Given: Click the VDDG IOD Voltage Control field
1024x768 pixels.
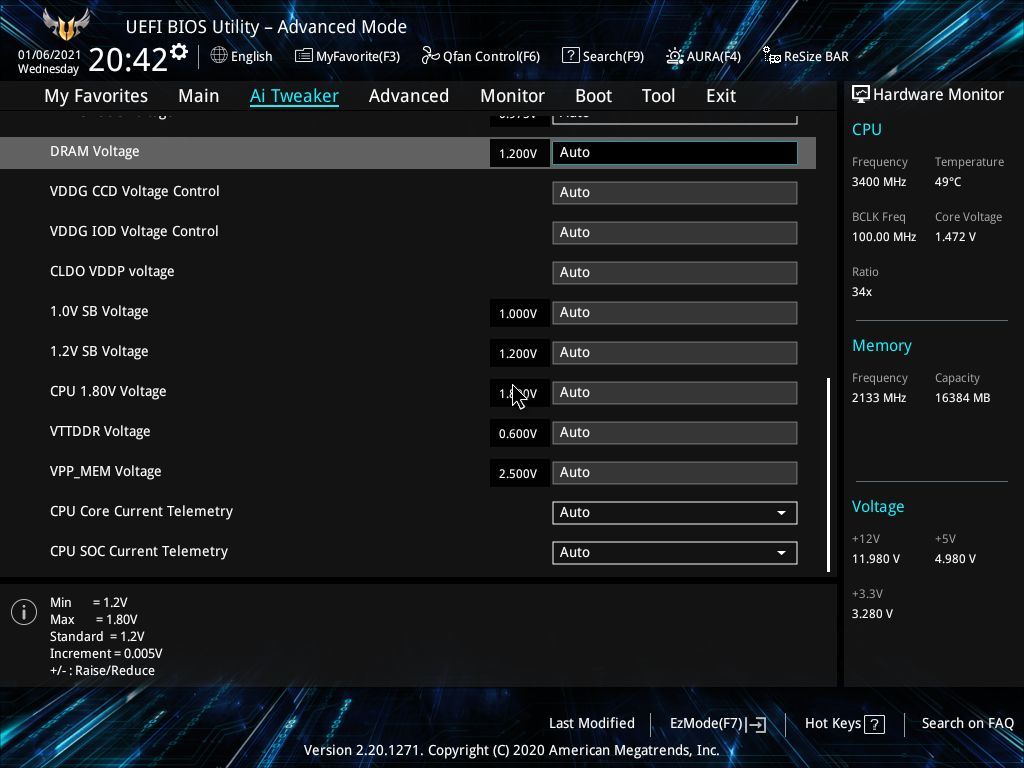Looking at the screenshot, I should coord(675,232).
